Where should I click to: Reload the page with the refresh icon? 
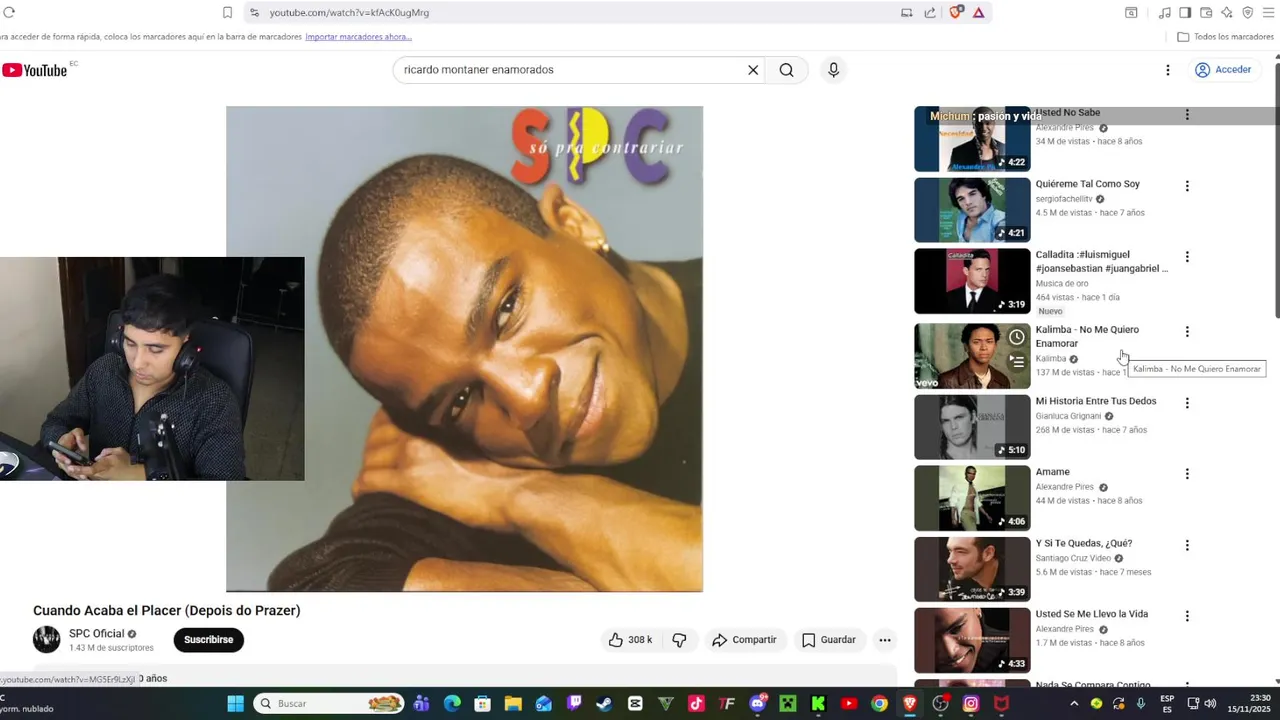(9, 12)
